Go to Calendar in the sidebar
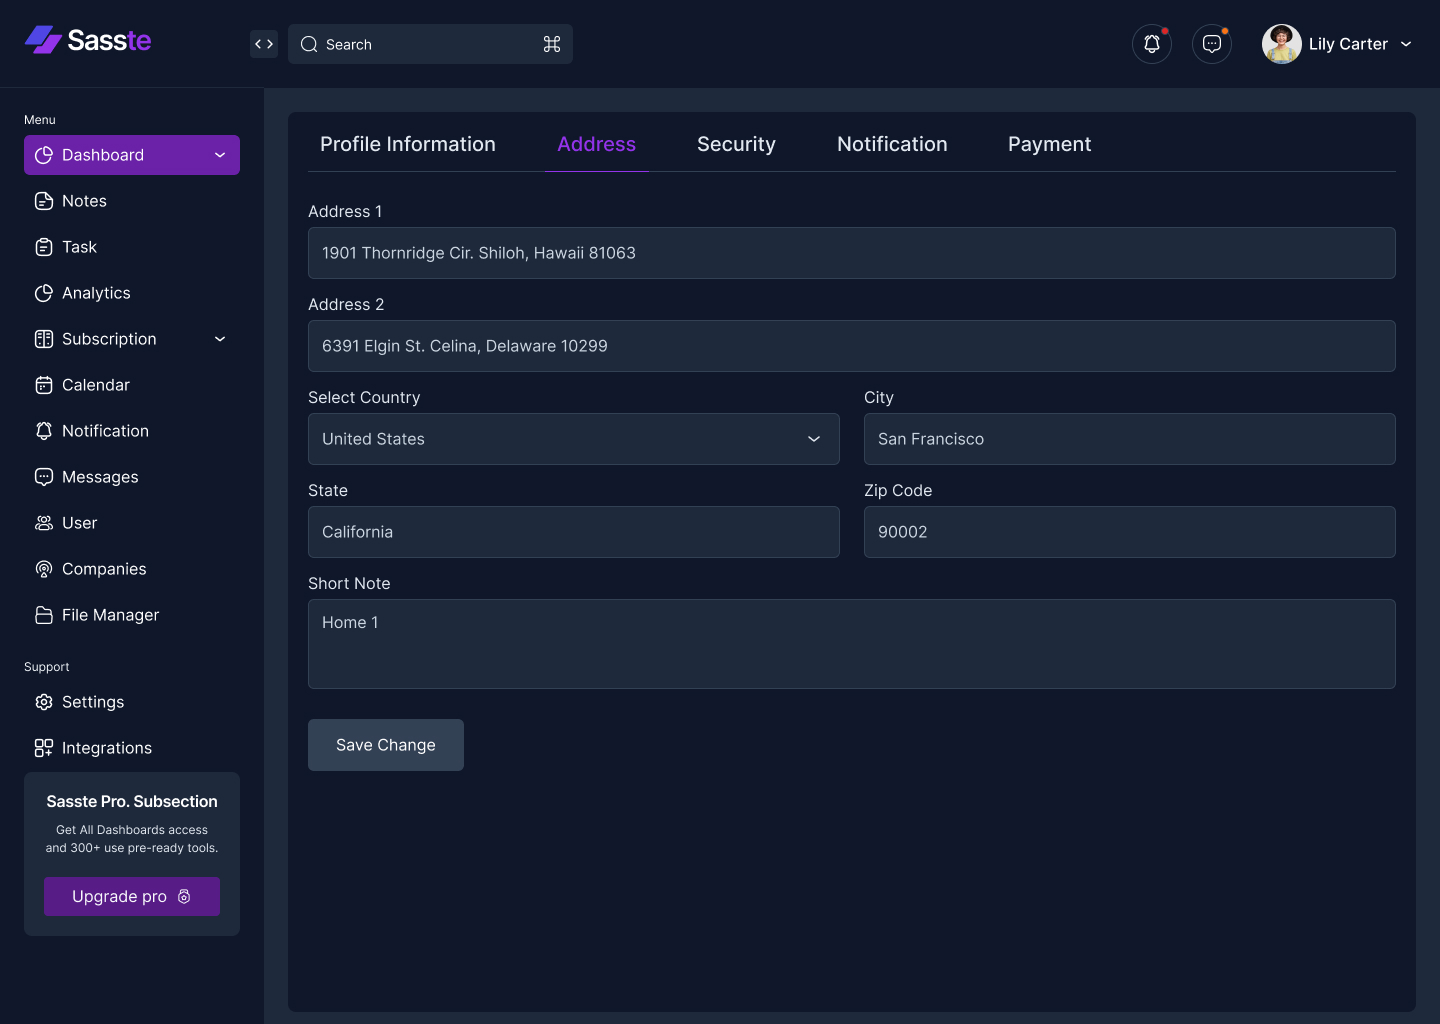The image size is (1440, 1024). tap(95, 385)
